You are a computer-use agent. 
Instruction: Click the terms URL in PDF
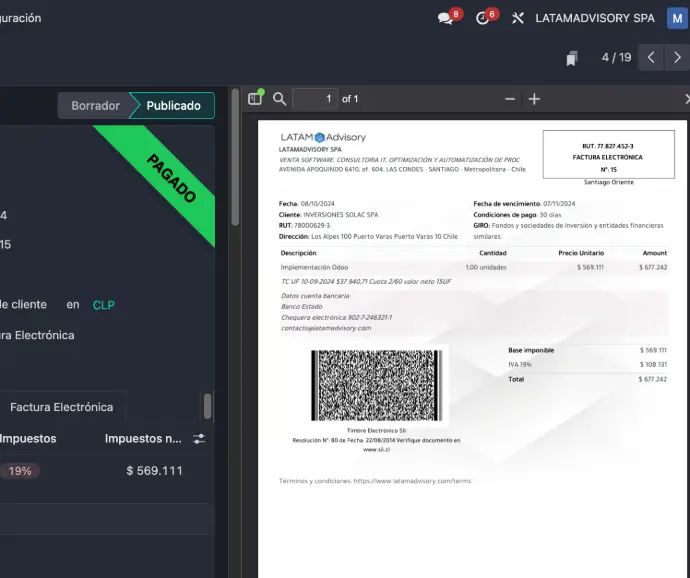pos(412,481)
